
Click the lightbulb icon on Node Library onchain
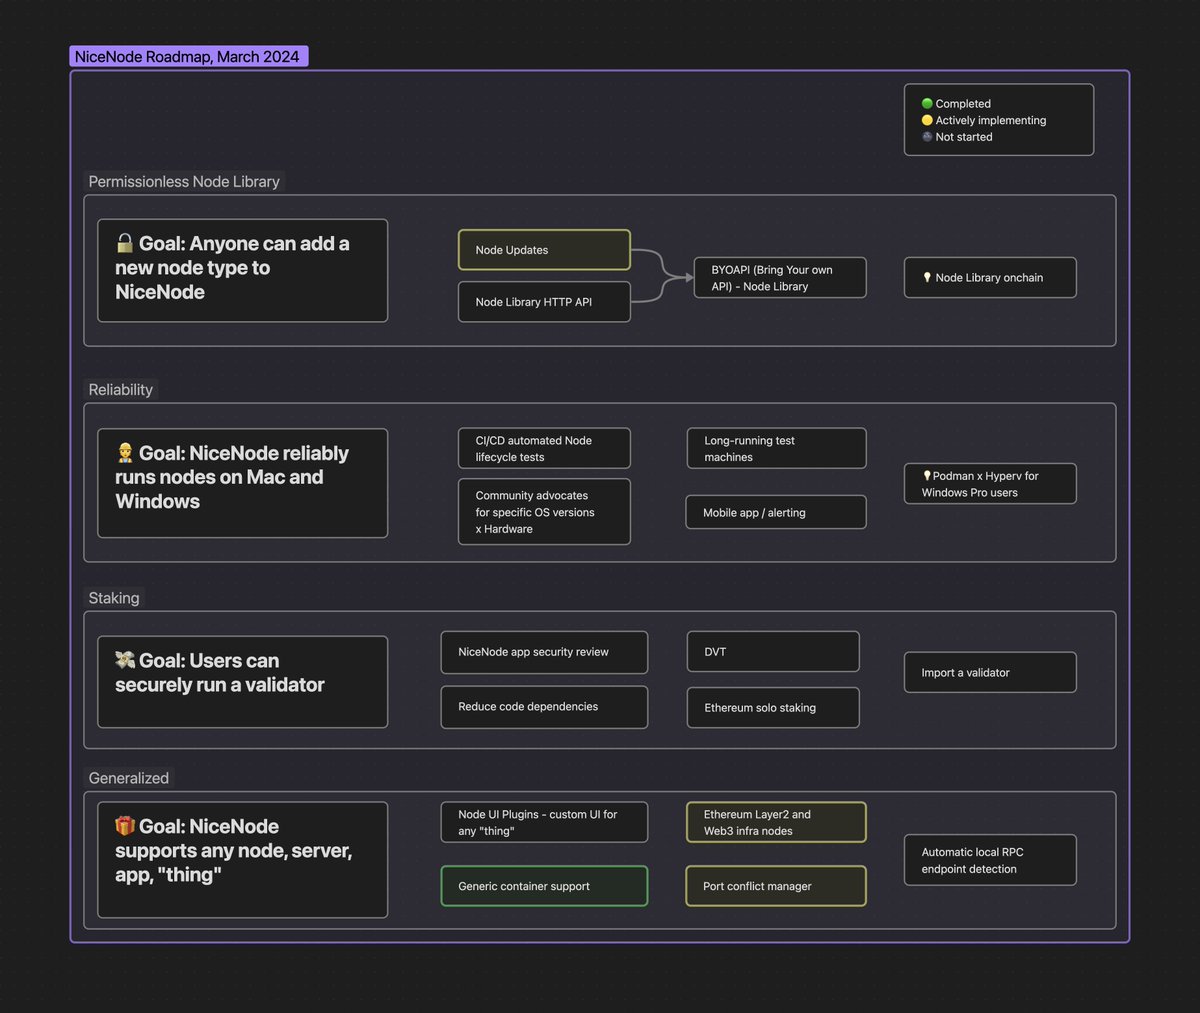(927, 277)
